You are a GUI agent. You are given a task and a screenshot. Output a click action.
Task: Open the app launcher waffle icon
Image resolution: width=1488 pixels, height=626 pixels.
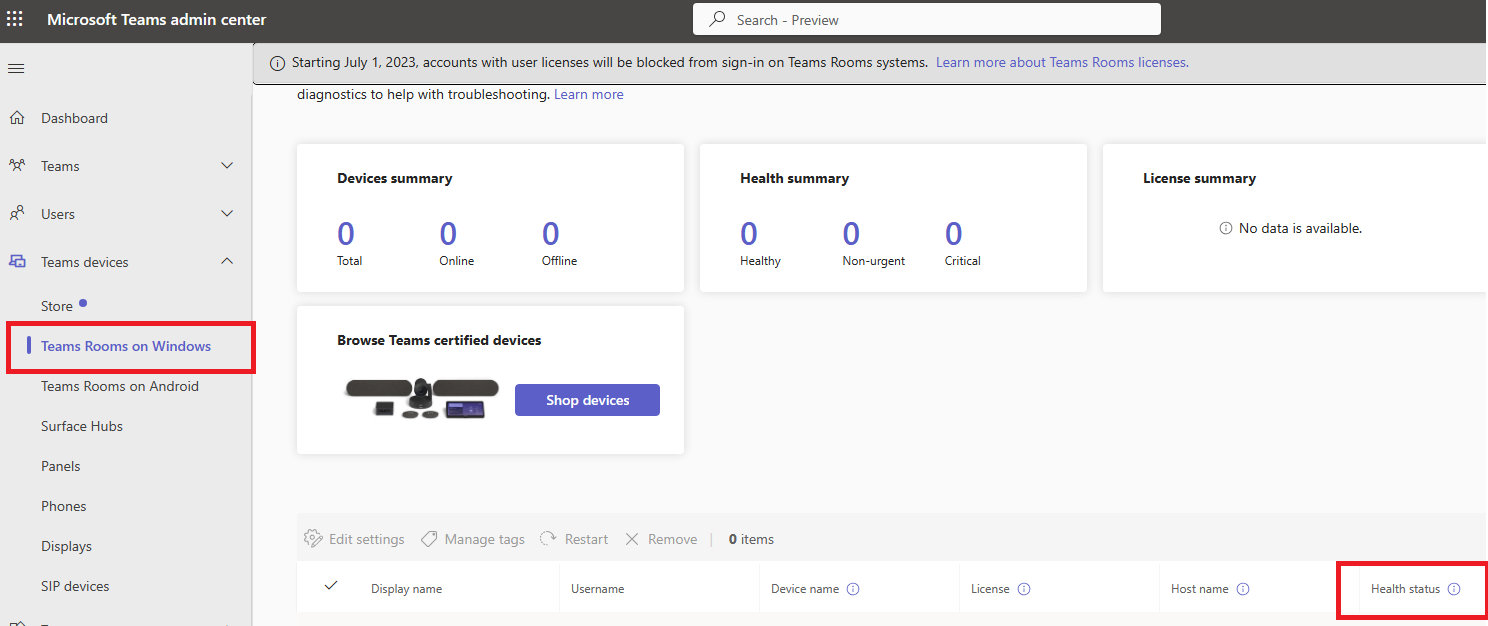(x=15, y=19)
